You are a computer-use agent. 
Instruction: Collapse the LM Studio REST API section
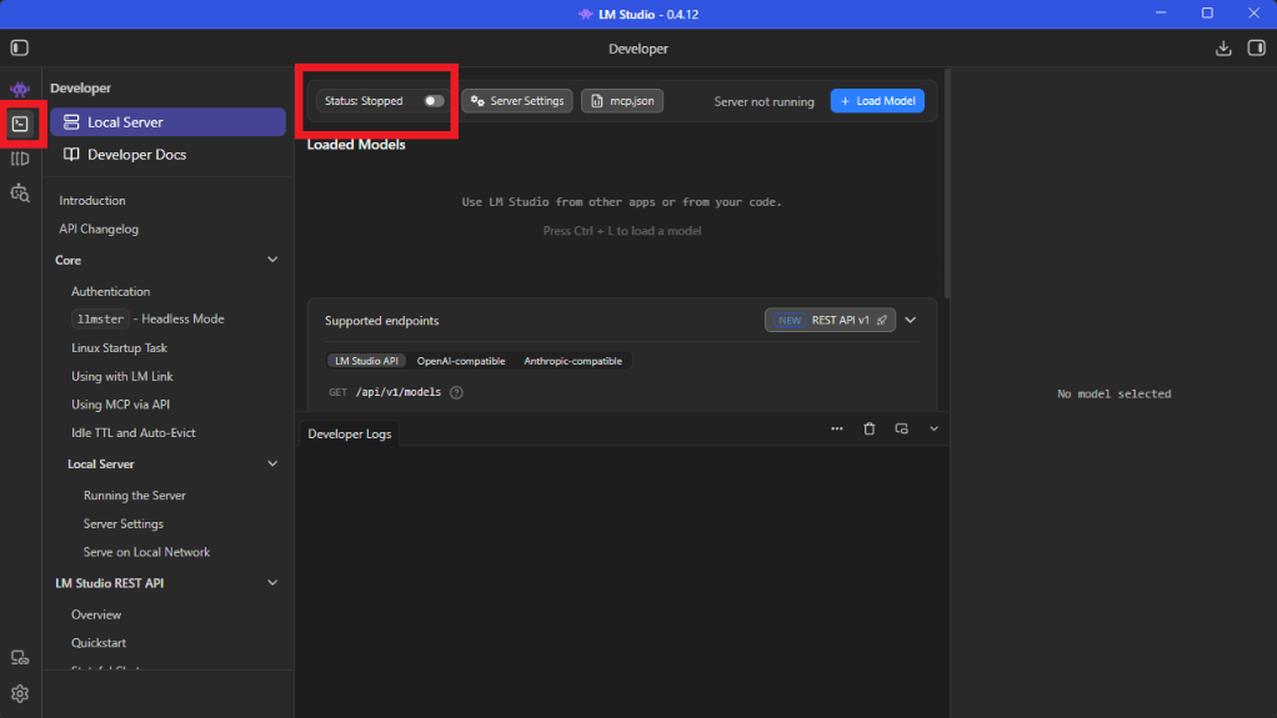tap(273, 583)
